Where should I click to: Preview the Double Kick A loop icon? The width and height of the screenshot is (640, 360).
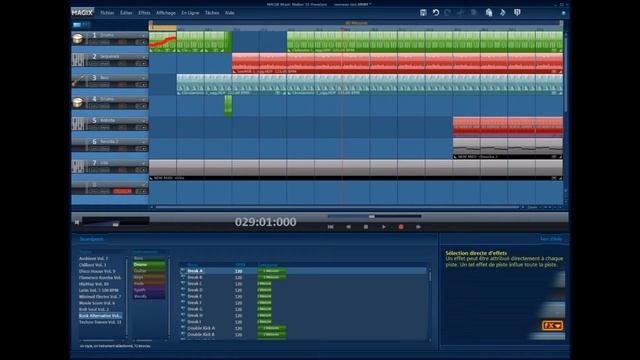[183, 328]
